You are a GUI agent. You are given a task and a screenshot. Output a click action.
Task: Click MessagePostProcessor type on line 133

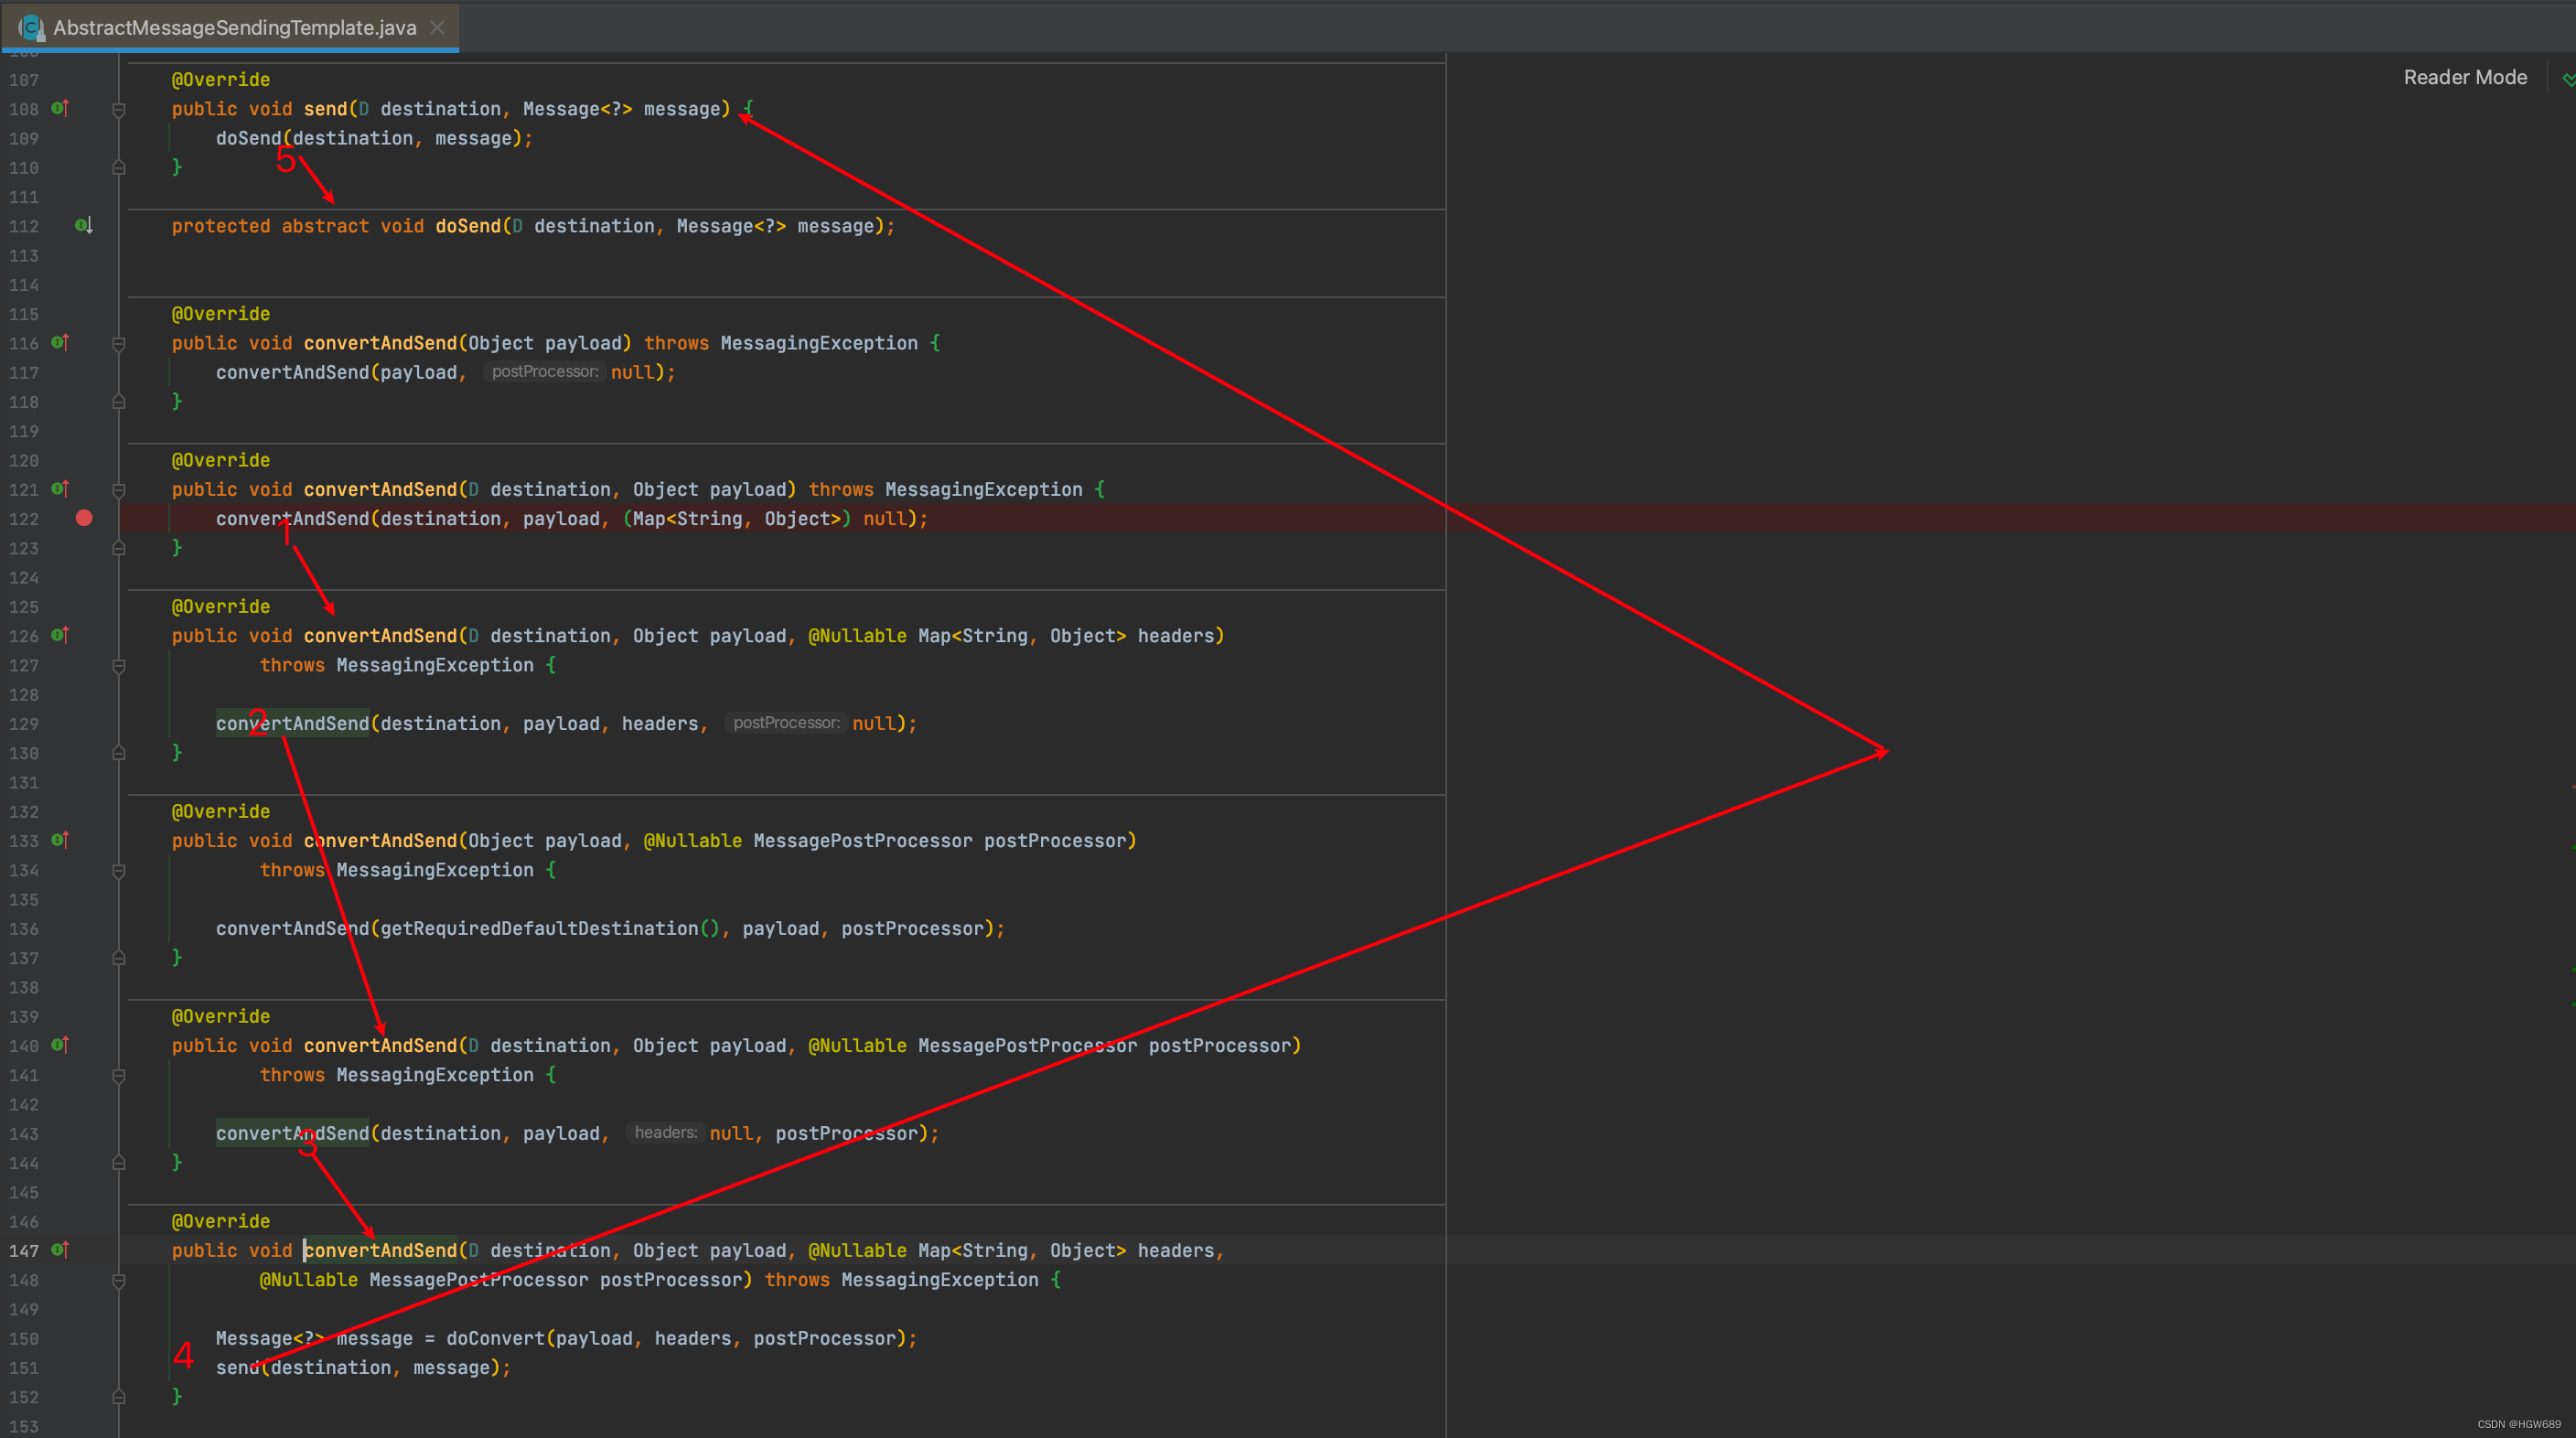(862, 840)
